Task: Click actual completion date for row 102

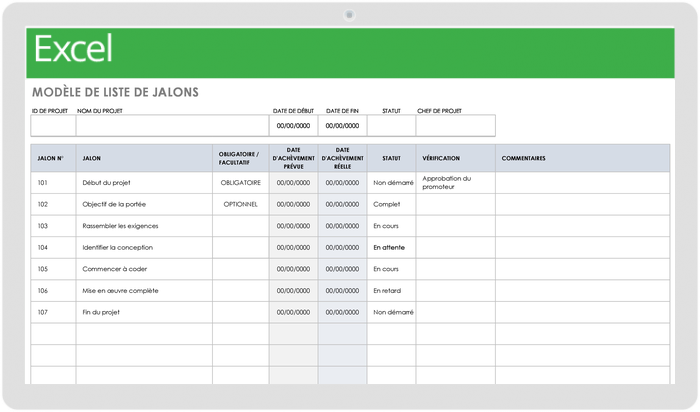Action: [342, 204]
